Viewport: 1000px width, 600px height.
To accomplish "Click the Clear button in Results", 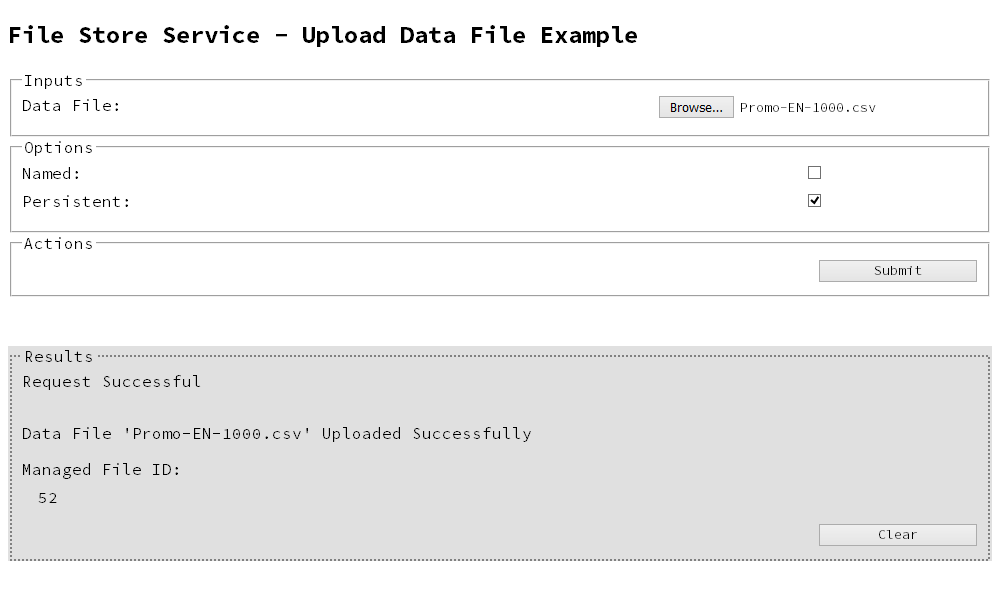I will click(x=897, y=534).
